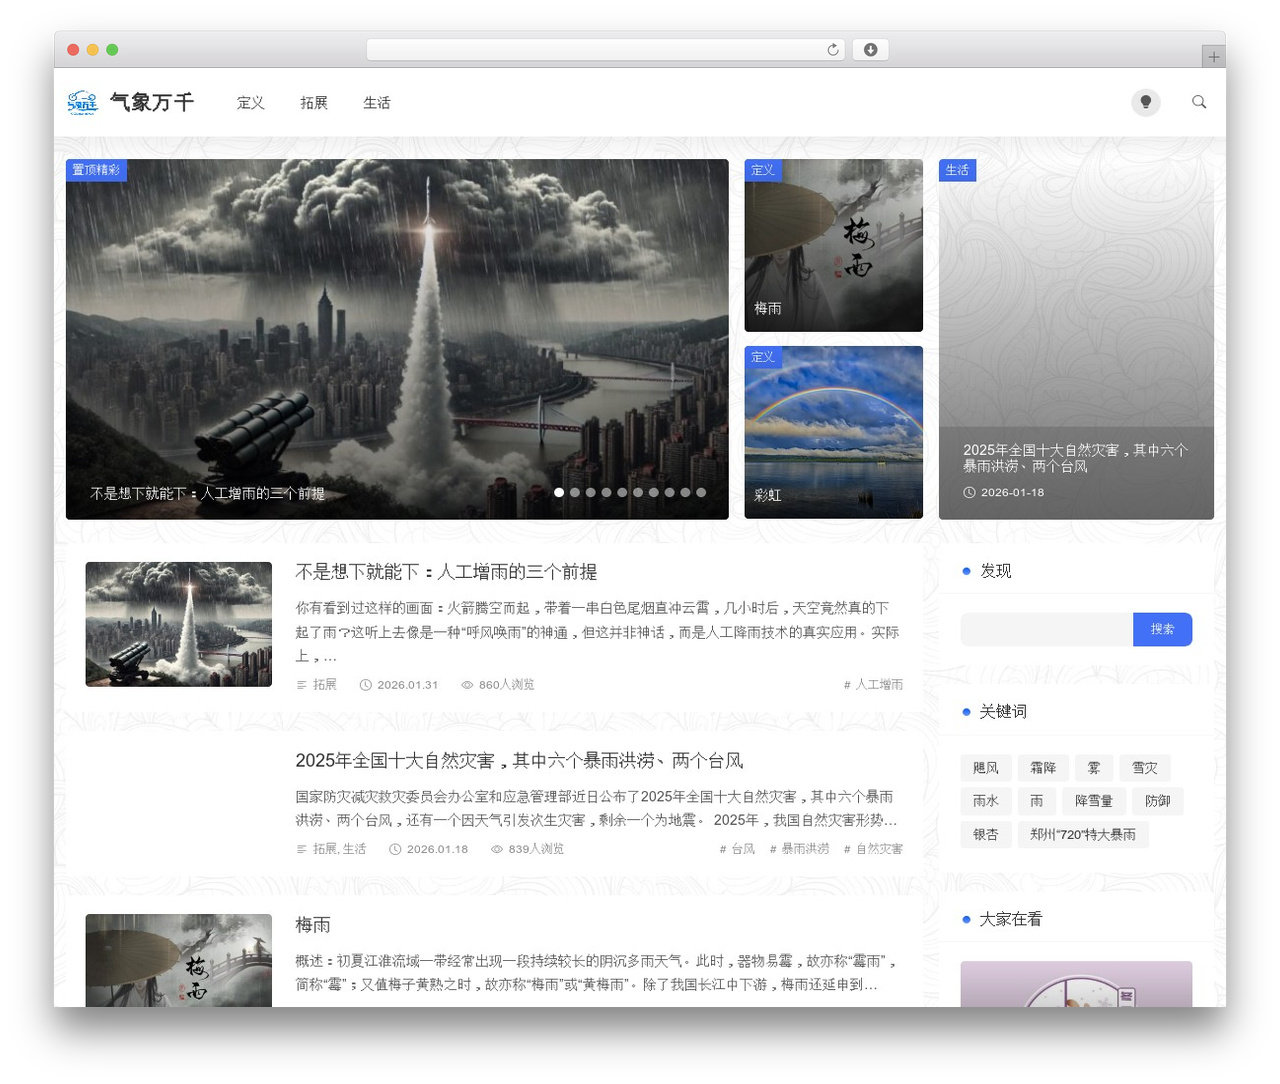Image resolution: width=1280 pixels, height=1084 pixels.
Task: Click the blue 搜索 button
Action: tap(1163, 629)
